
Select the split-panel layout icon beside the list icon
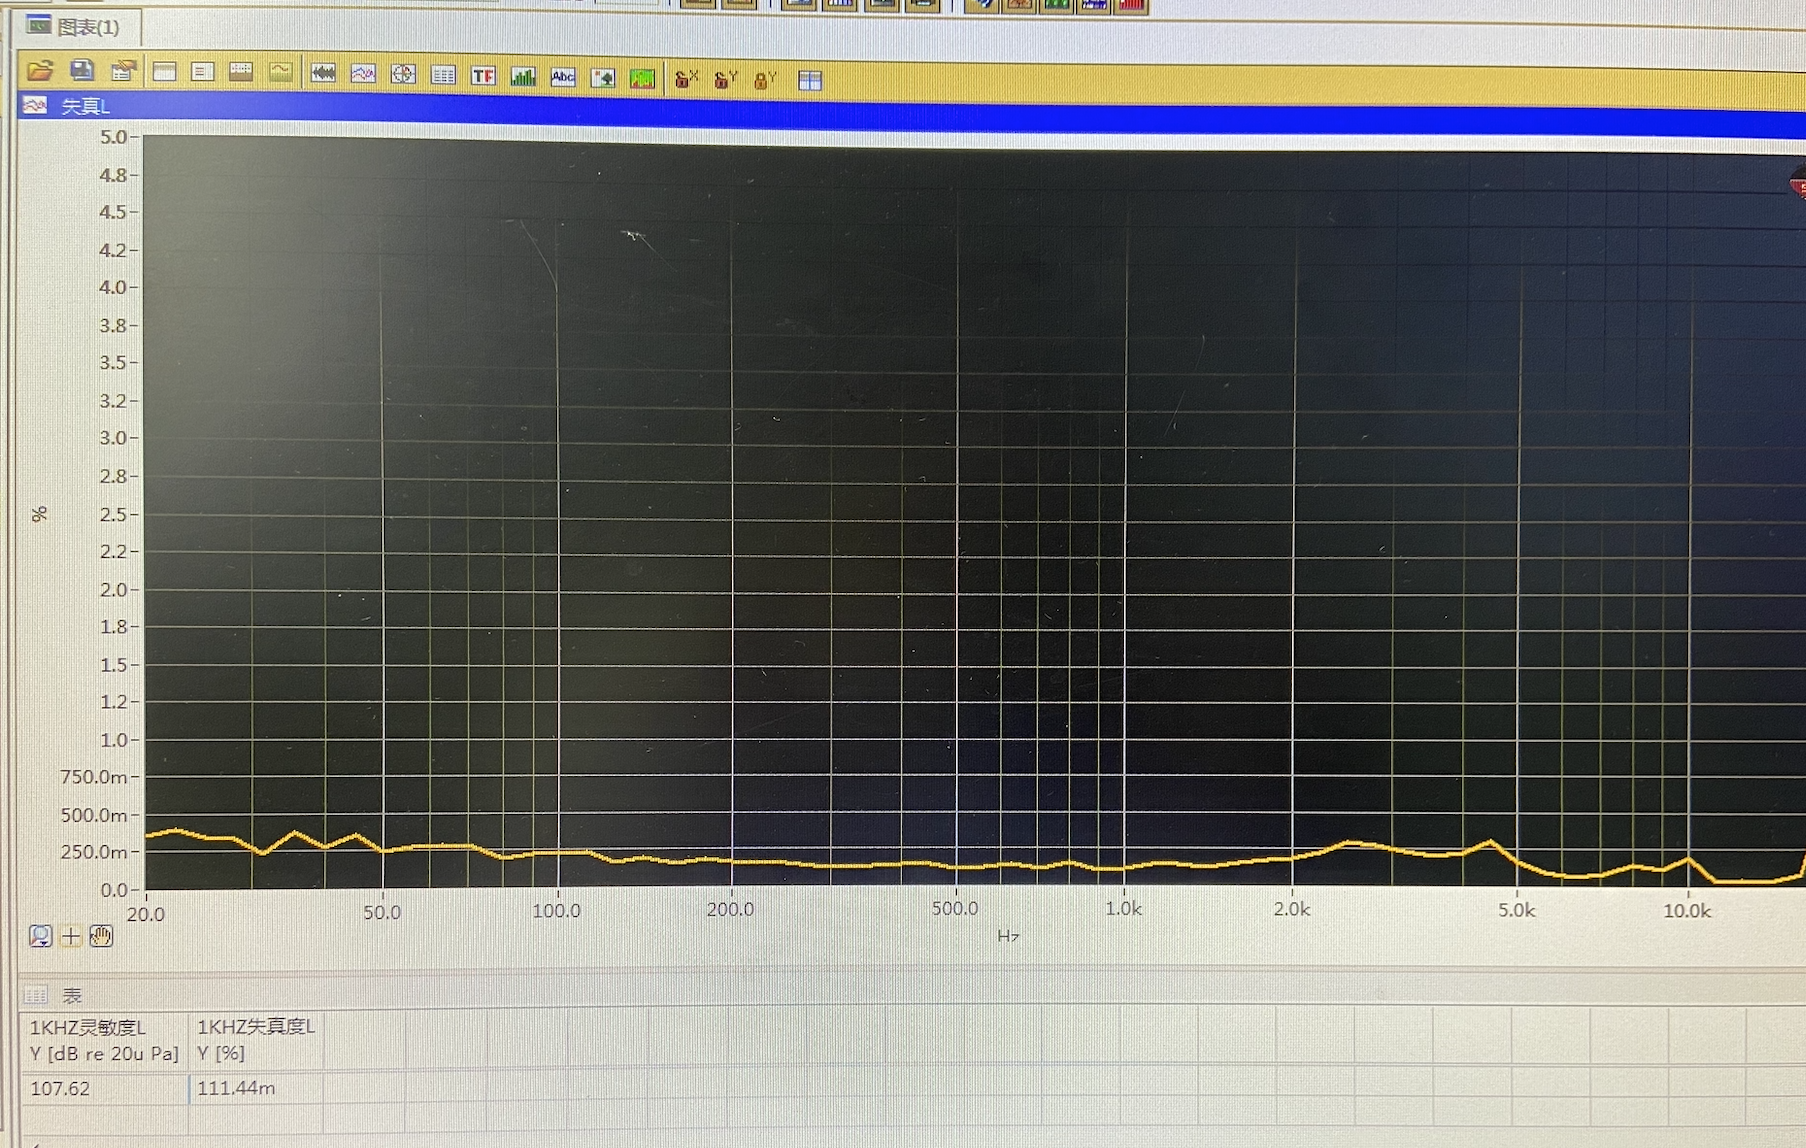pyautogui.click(x=241, y=71)
